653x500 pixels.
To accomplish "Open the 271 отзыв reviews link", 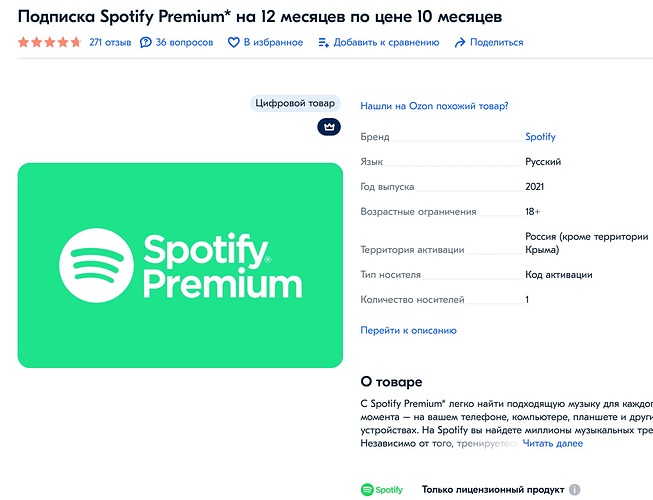I will (110, 42).
